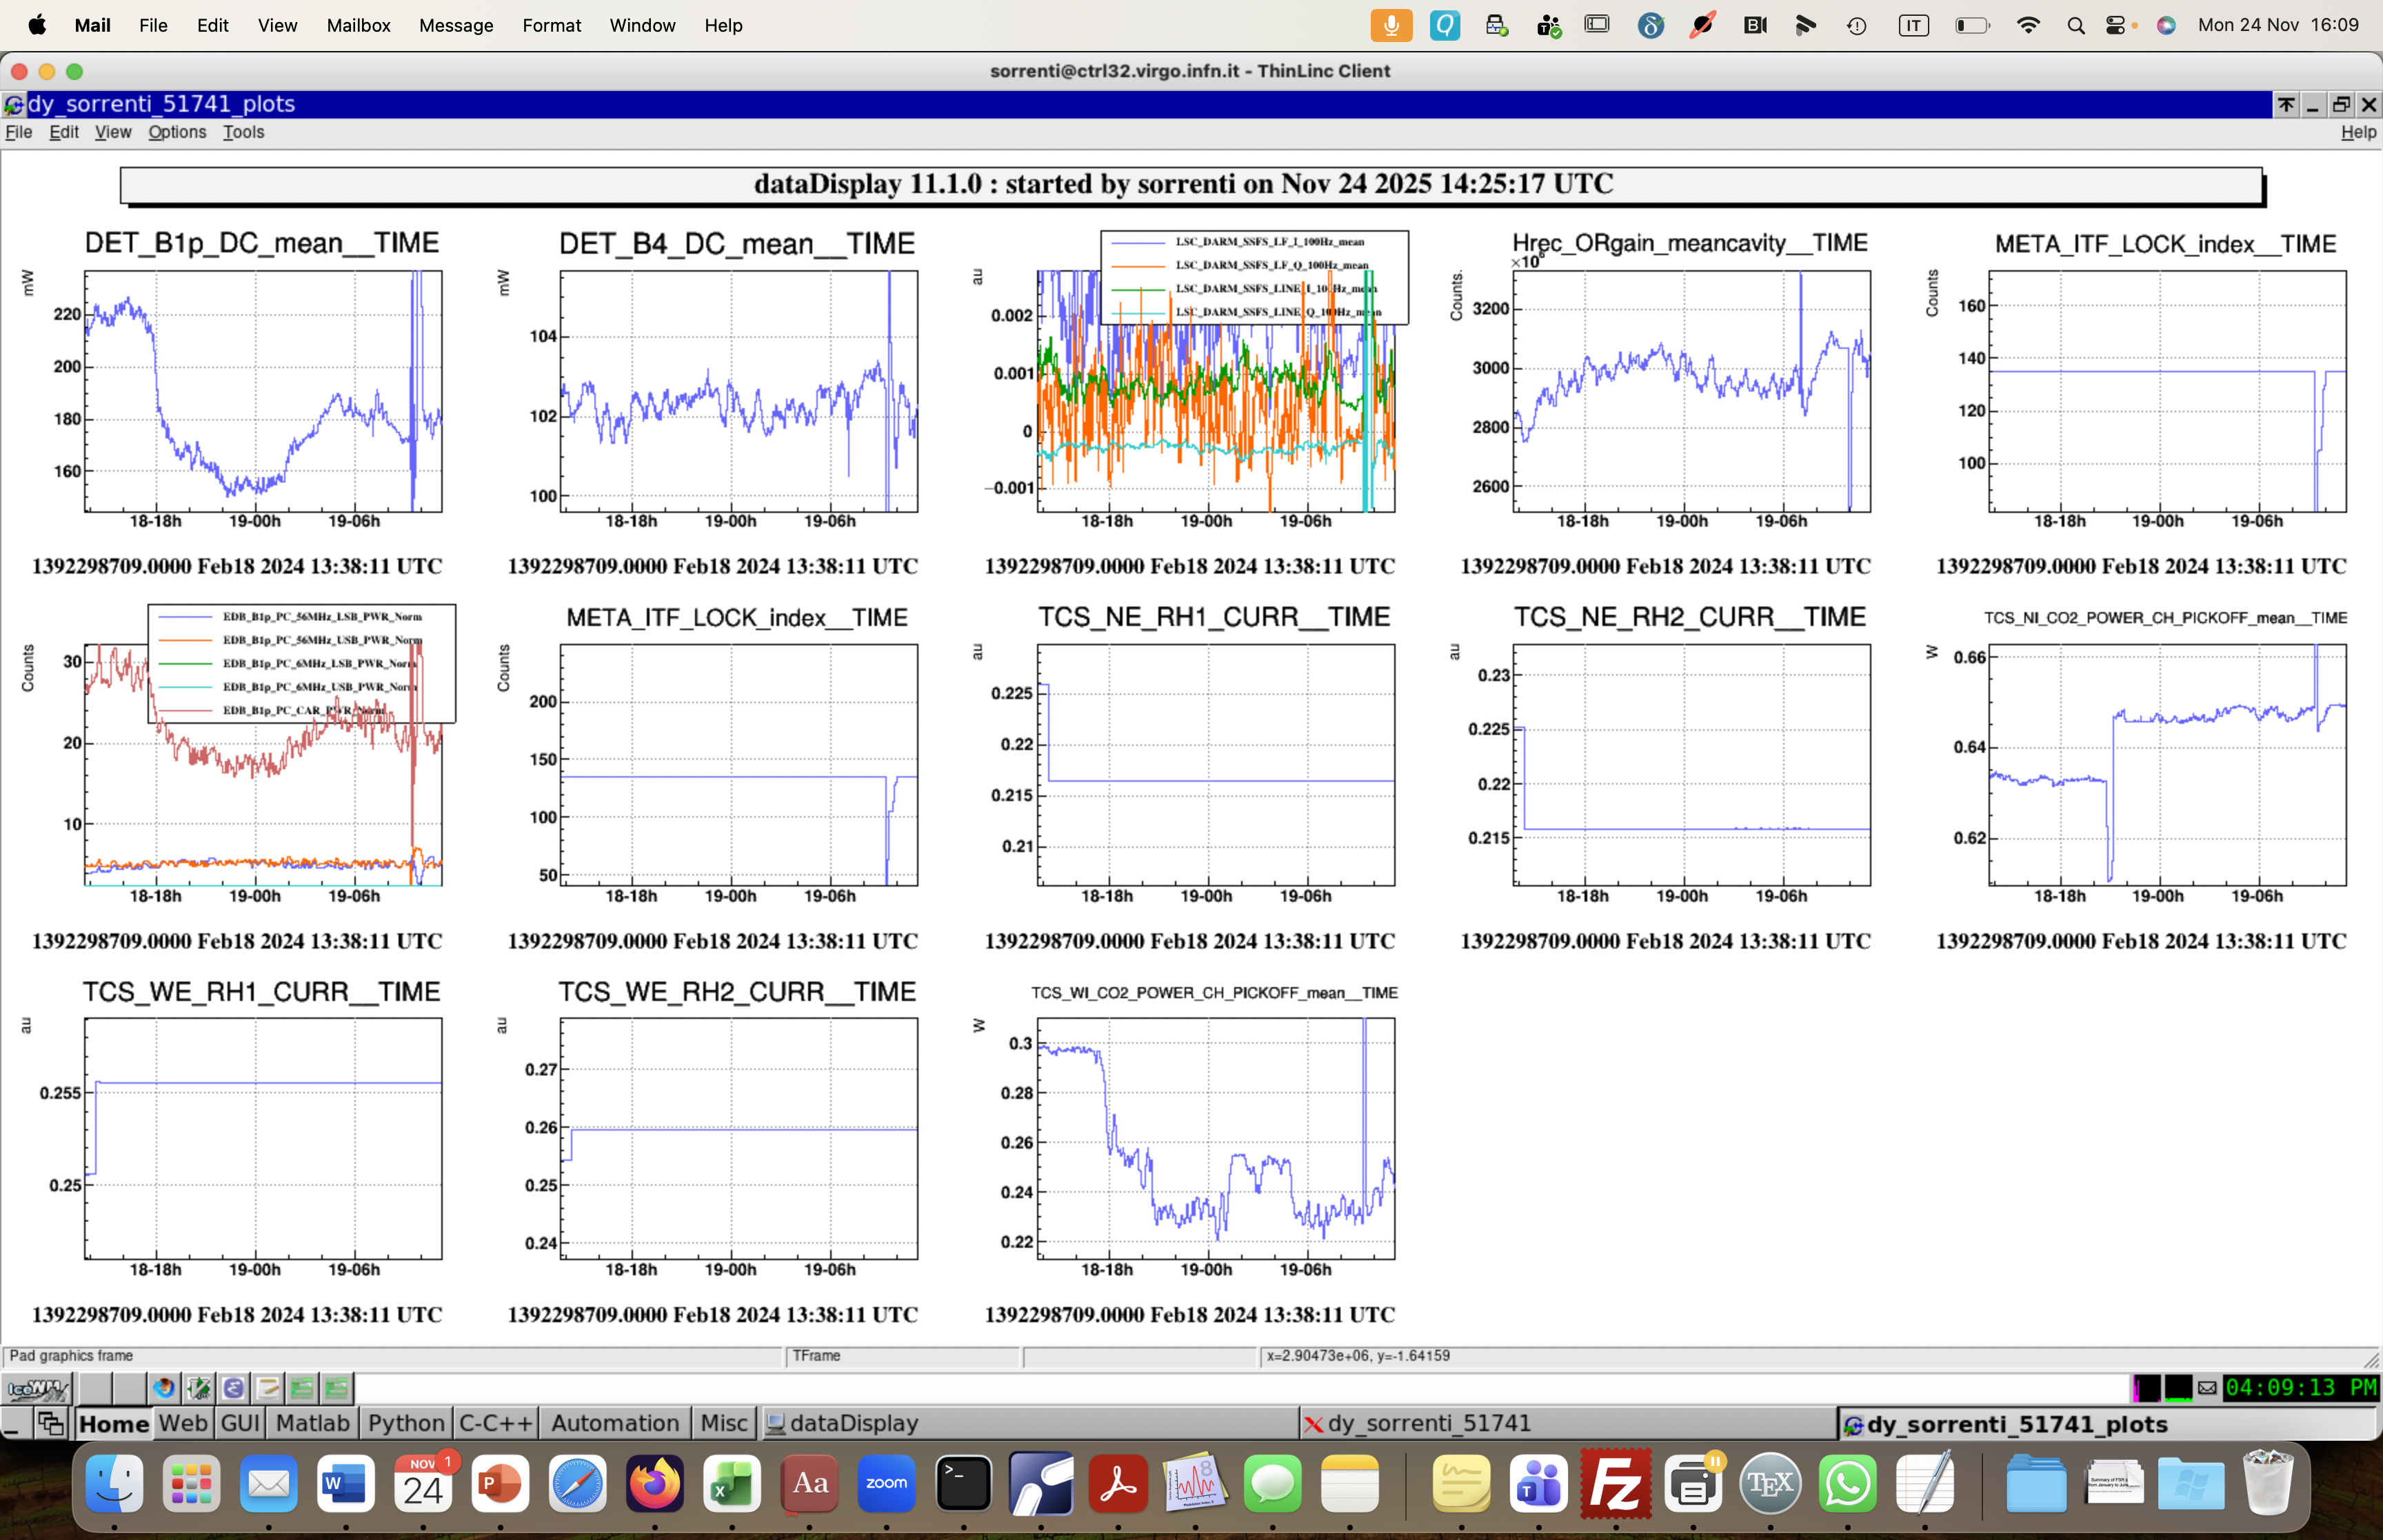This screenshot has height=1540, width=2383.
Task: Click the window list icon beside Home
Action: pos(50,1423)
